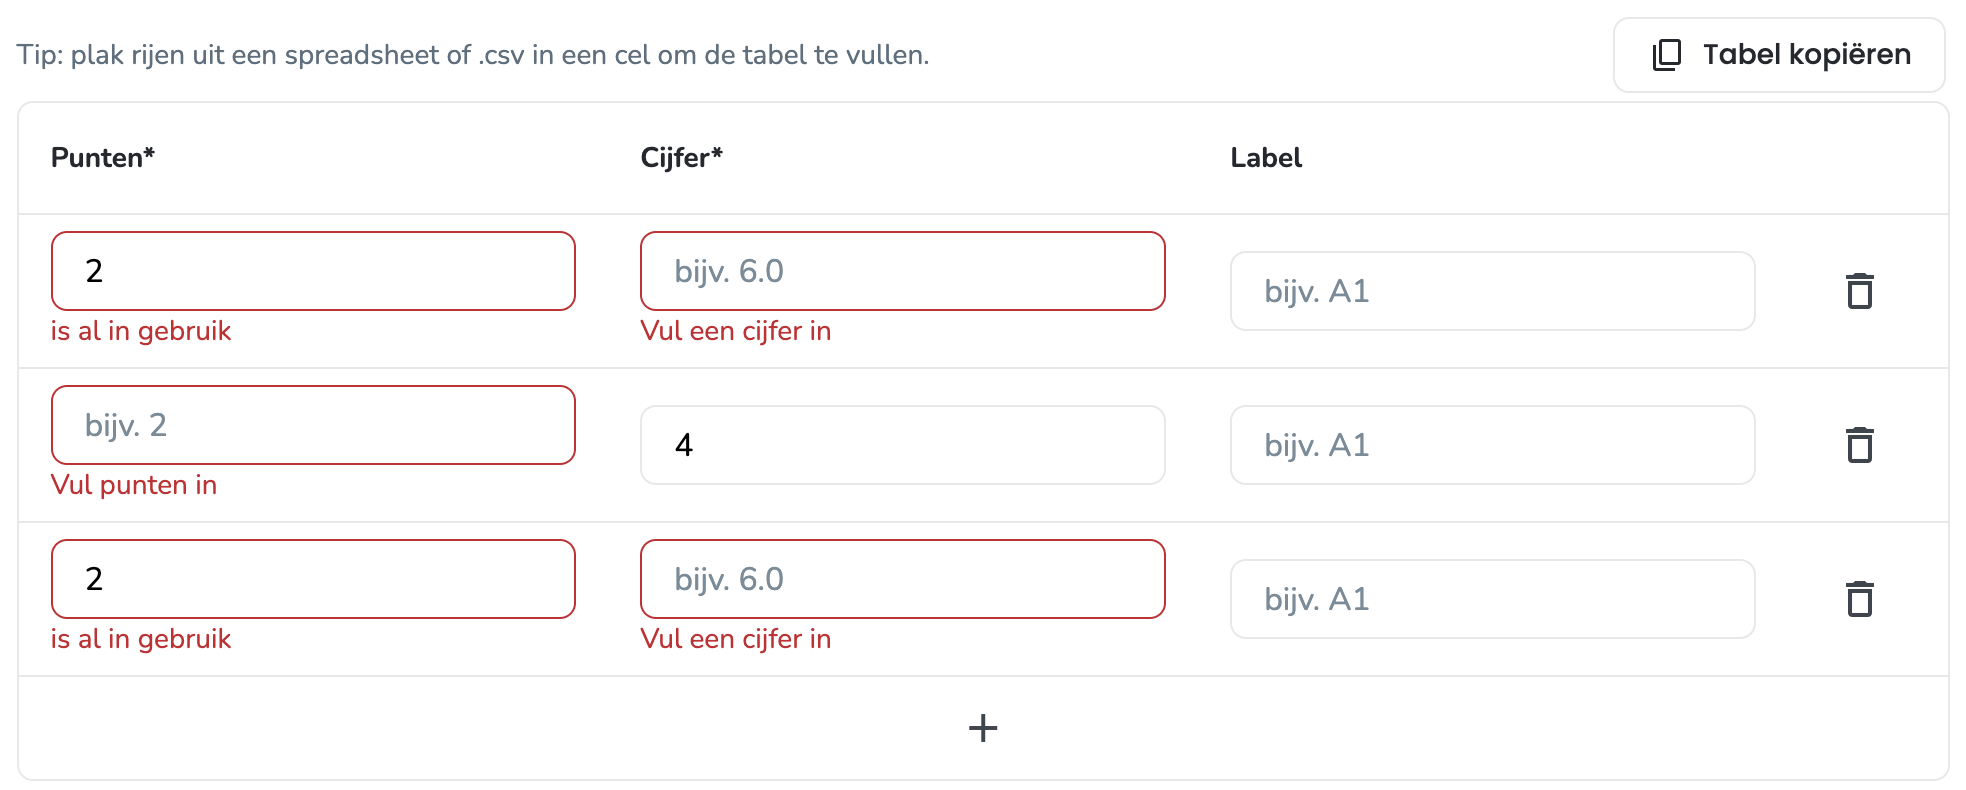Focus the first row empty Cijfer field
This screenshot has height=790, width=1966.
903,271
